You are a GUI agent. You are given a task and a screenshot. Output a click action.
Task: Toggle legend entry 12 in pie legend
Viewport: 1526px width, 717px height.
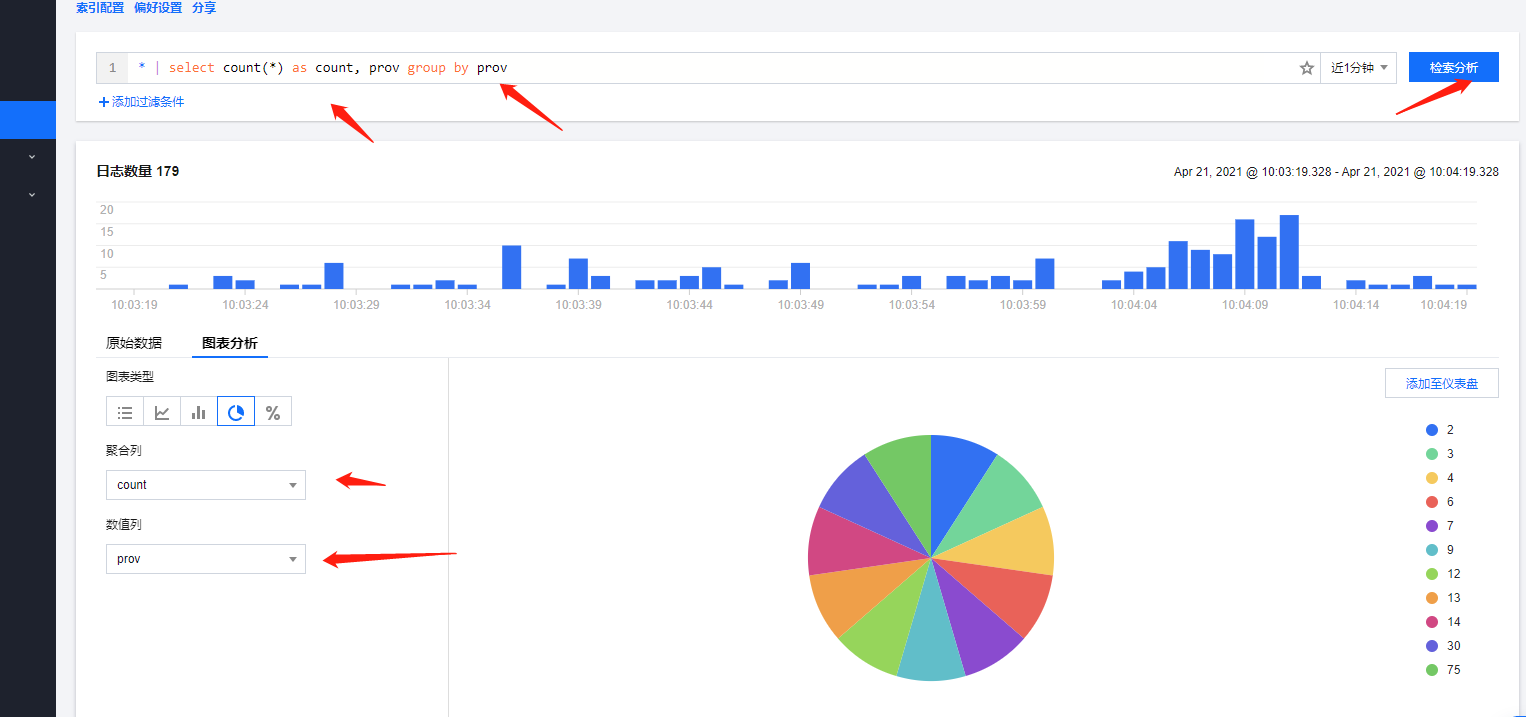(x=1443, y=574)
